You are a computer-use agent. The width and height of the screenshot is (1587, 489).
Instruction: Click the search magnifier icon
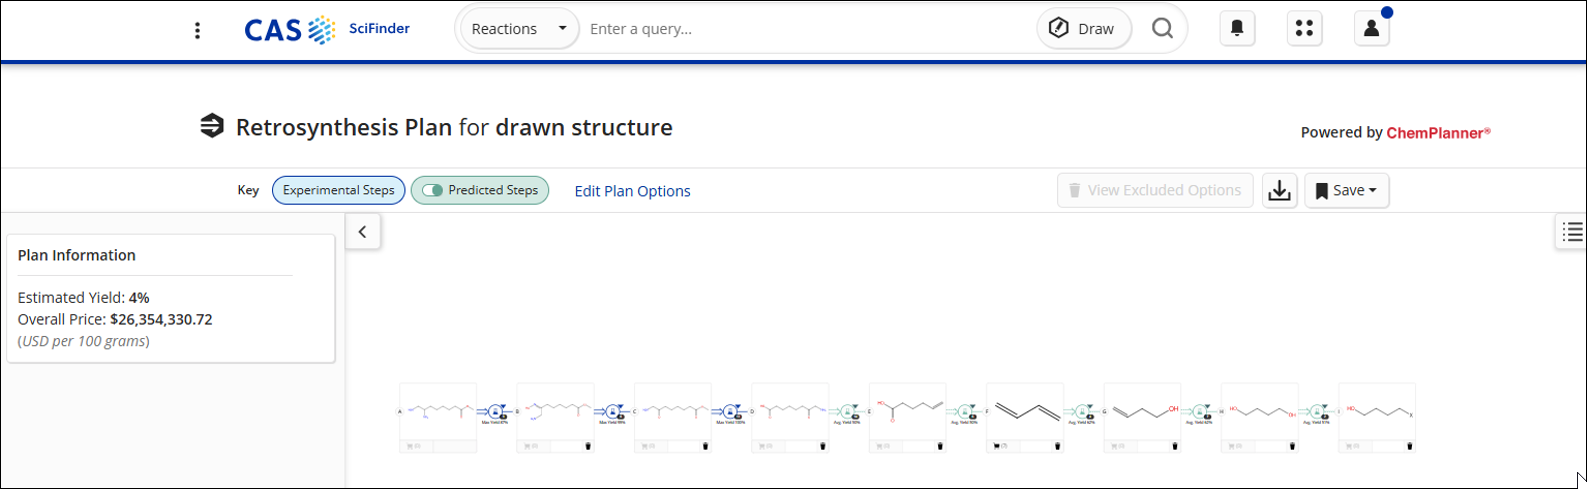tap(1162, 28)
